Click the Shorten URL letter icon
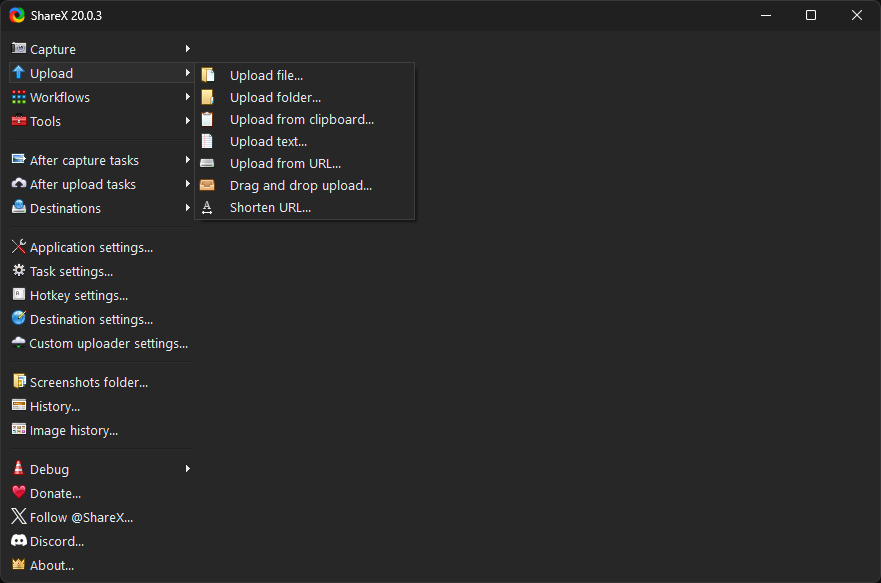Screen dimensions: 881x583 click(207, 207)
